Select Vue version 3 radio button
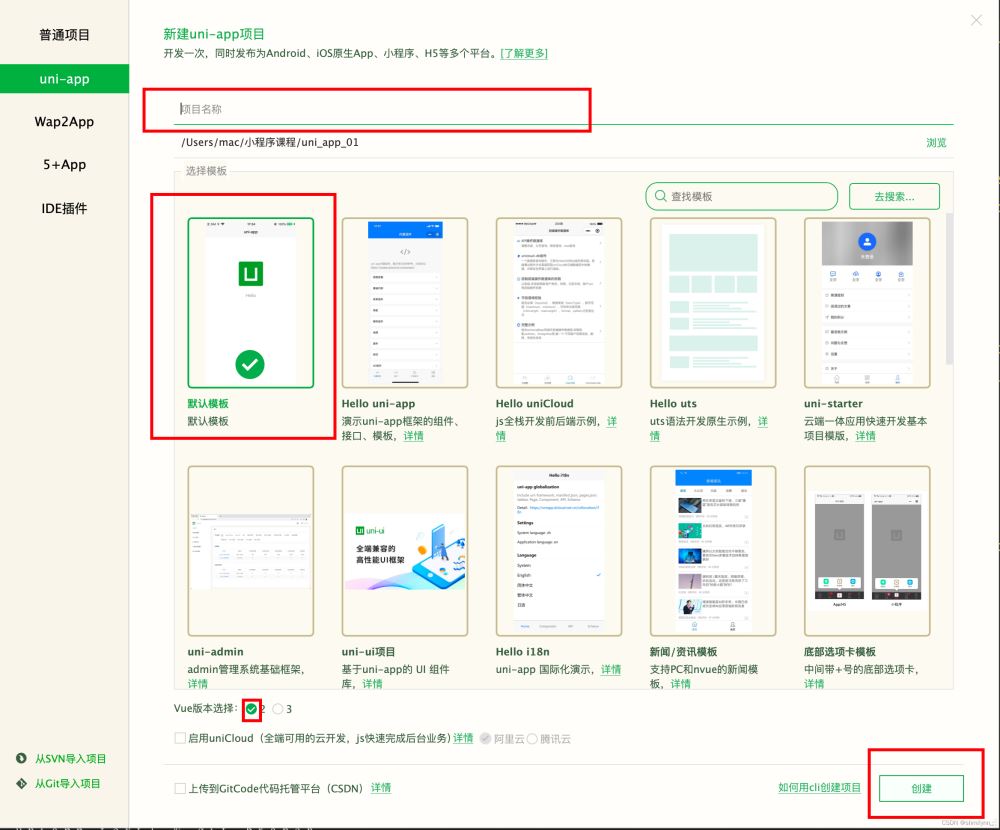This screenshot has height=830, width=1000. (x=278, y=709)
